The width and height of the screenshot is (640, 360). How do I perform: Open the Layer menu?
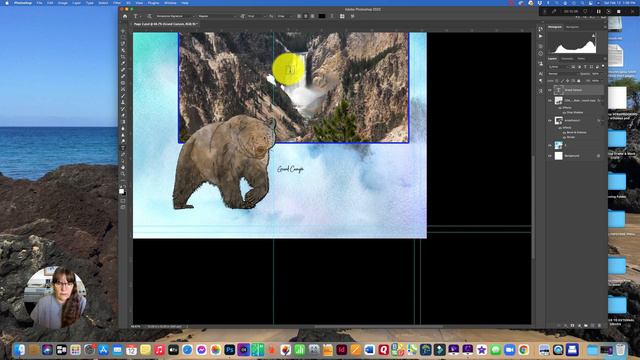76,3
